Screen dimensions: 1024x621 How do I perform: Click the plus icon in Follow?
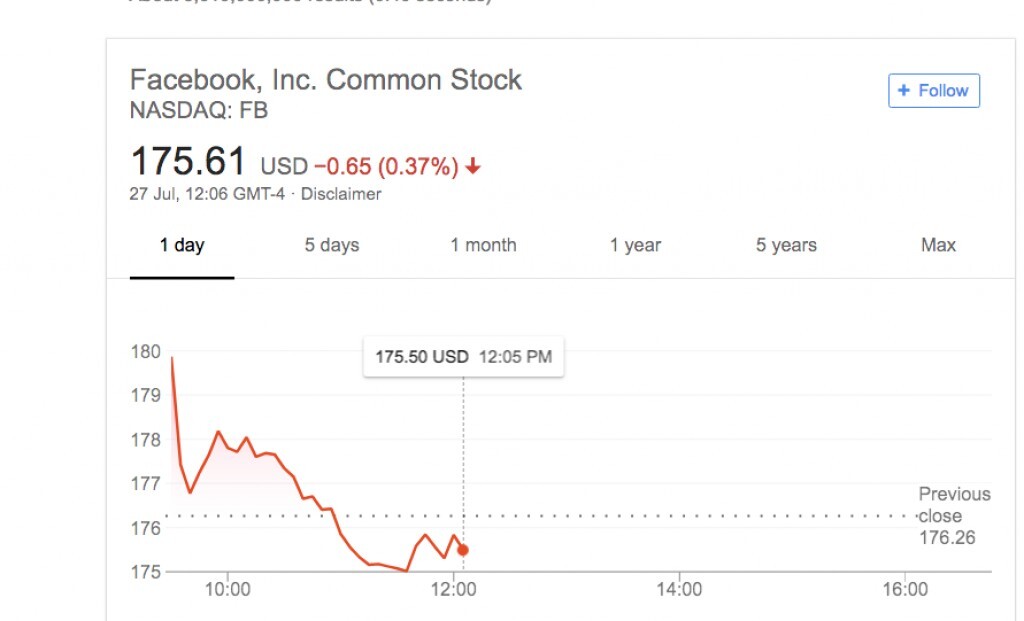click(904, 91)
